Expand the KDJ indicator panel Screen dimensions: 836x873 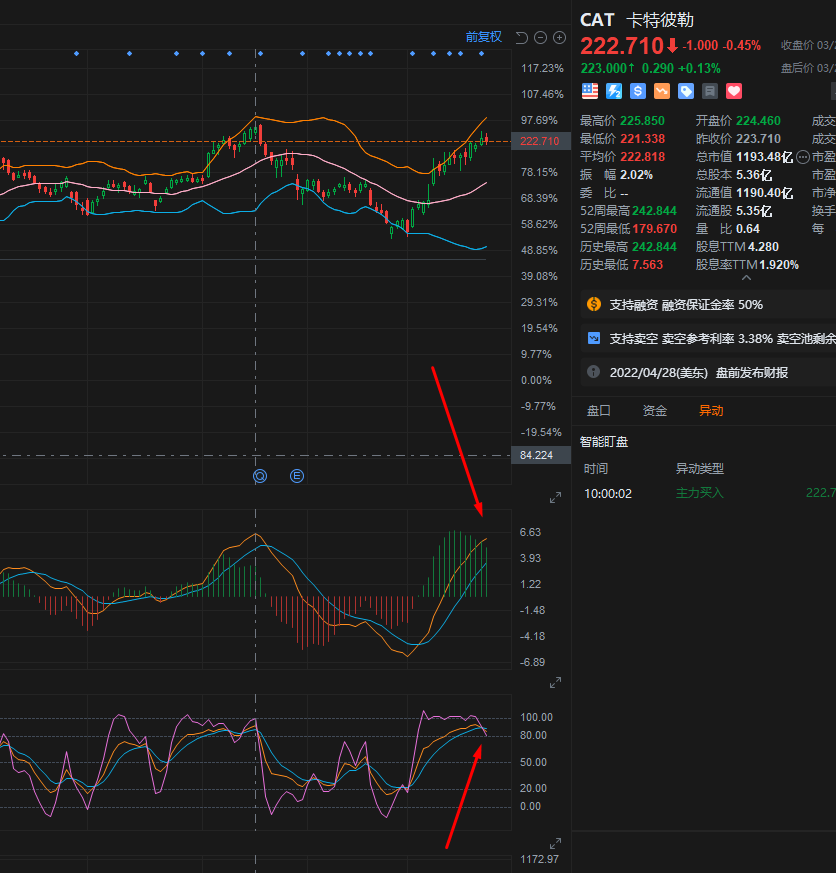555,683
